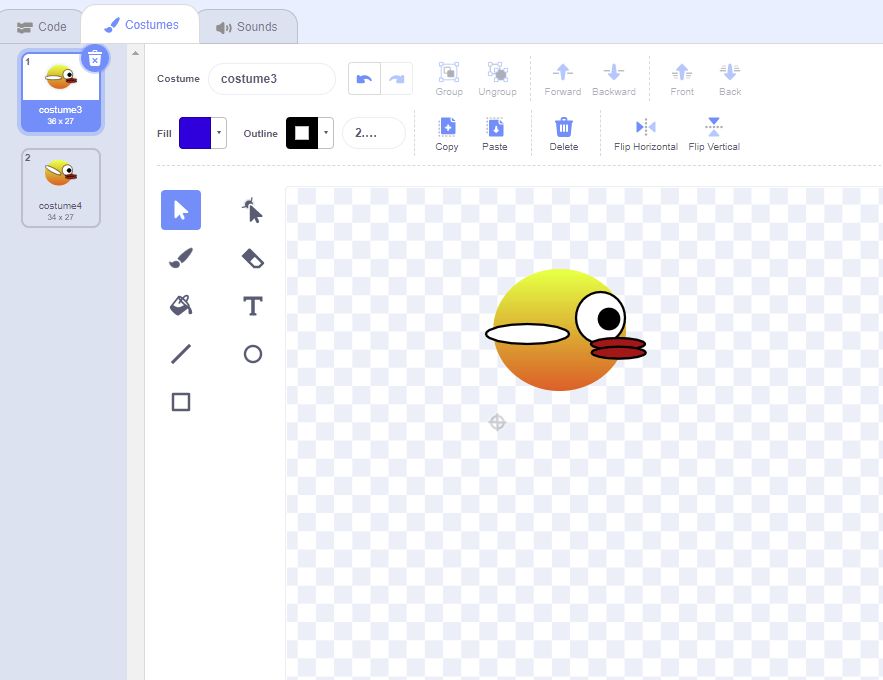Switch to the Sounds tab
Image resolution: width=883 pixels, height=680 pixels.
(x=247, y=26)
